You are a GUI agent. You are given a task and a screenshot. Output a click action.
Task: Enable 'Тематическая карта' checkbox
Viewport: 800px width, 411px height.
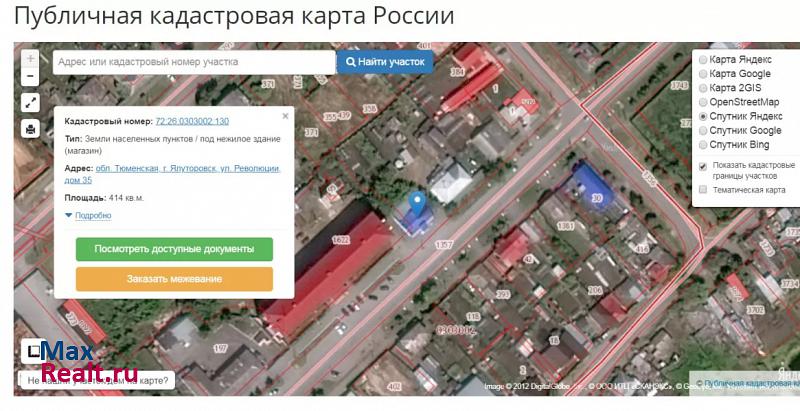click(703, 190)
